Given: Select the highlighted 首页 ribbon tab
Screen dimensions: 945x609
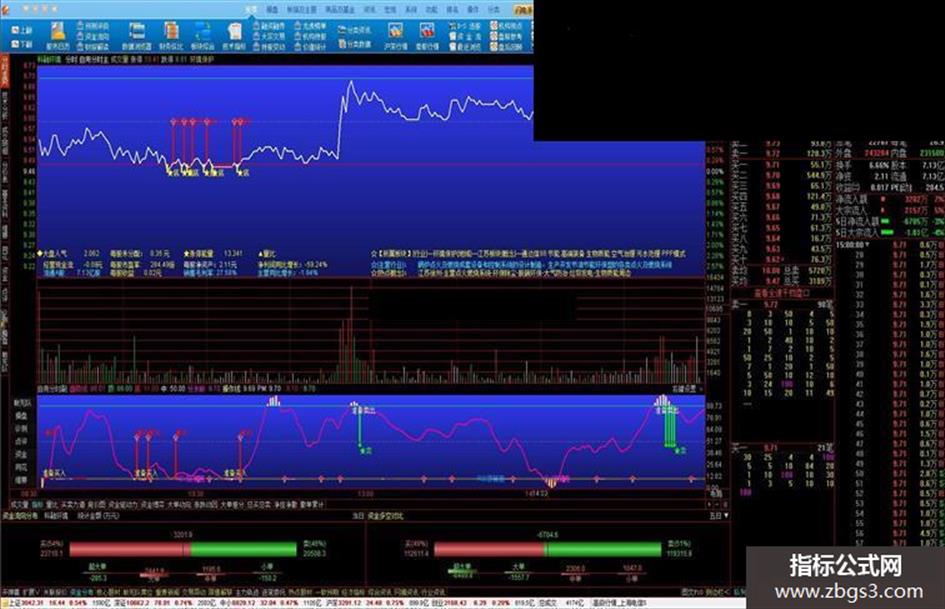Looking at the screenshot, I should pos(252,10).
